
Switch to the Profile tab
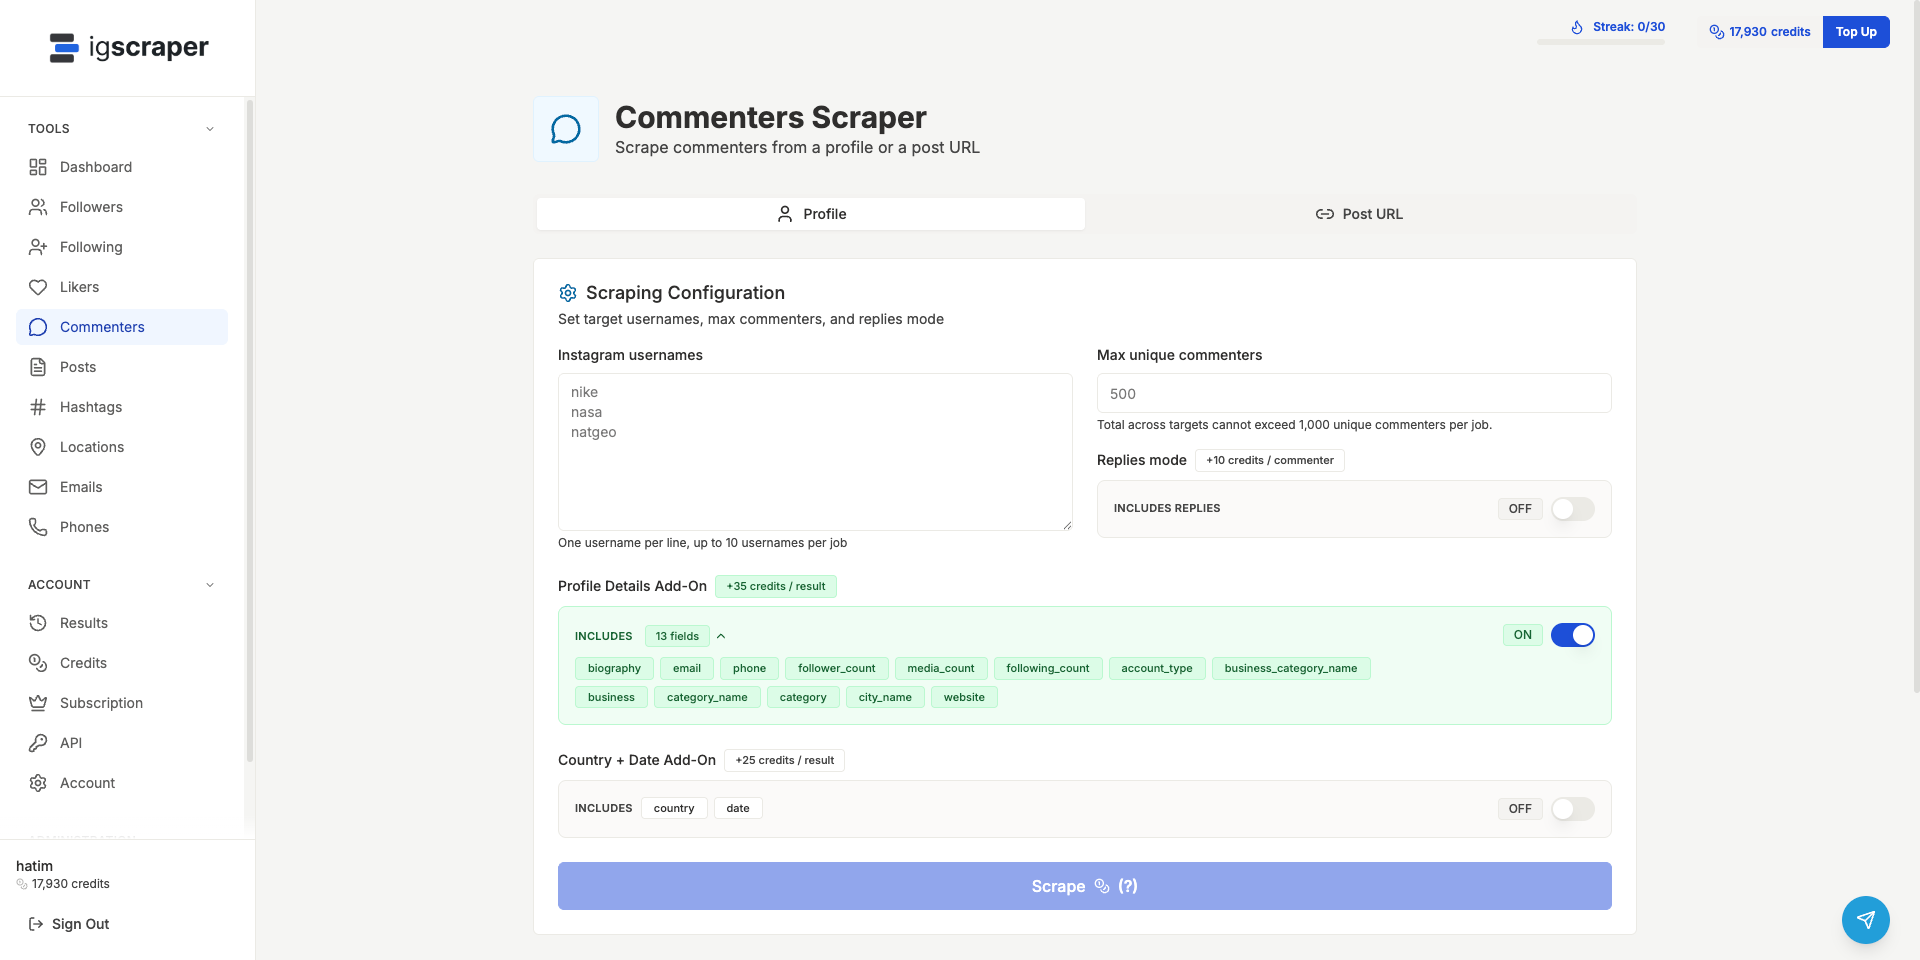click(x=811, y=214)
